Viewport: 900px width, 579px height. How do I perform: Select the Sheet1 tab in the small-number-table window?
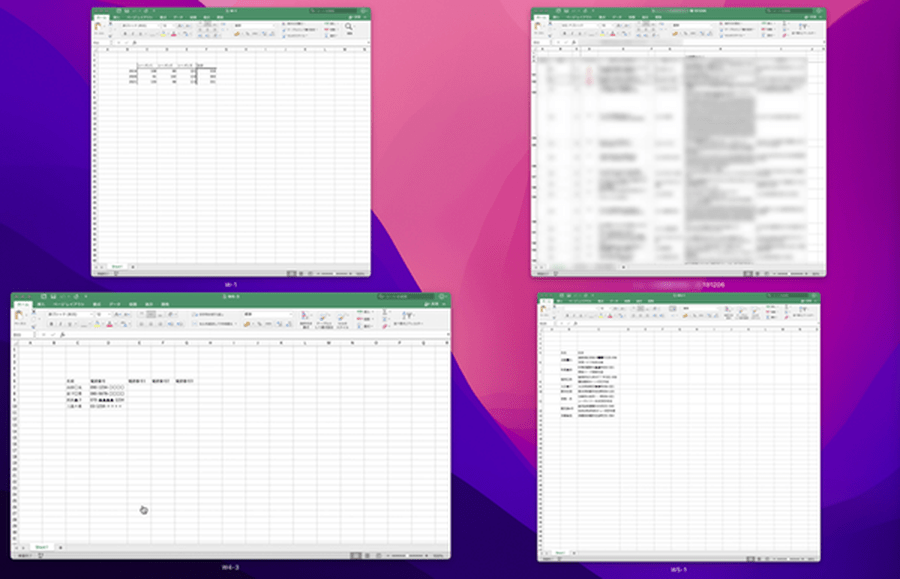pyautogui.click(x=117, y=266)
